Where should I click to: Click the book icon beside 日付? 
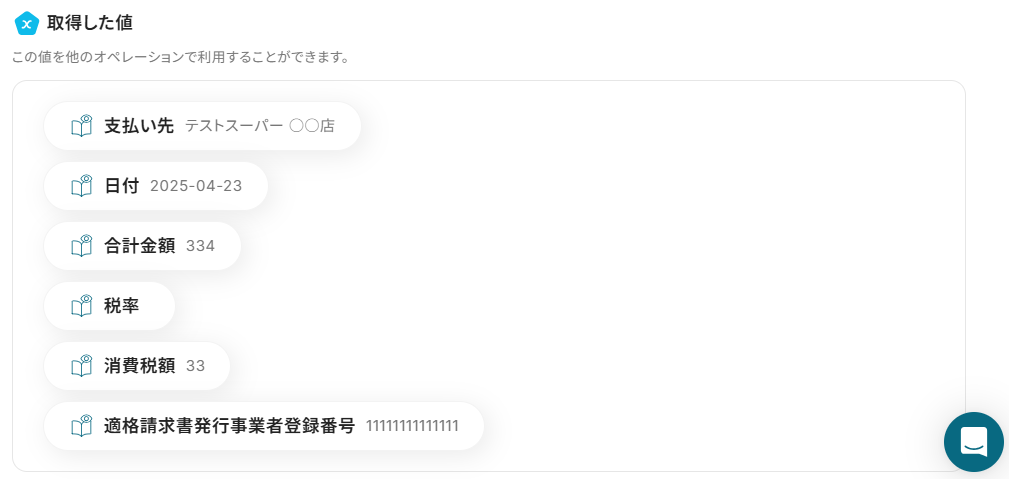(82, 186)
